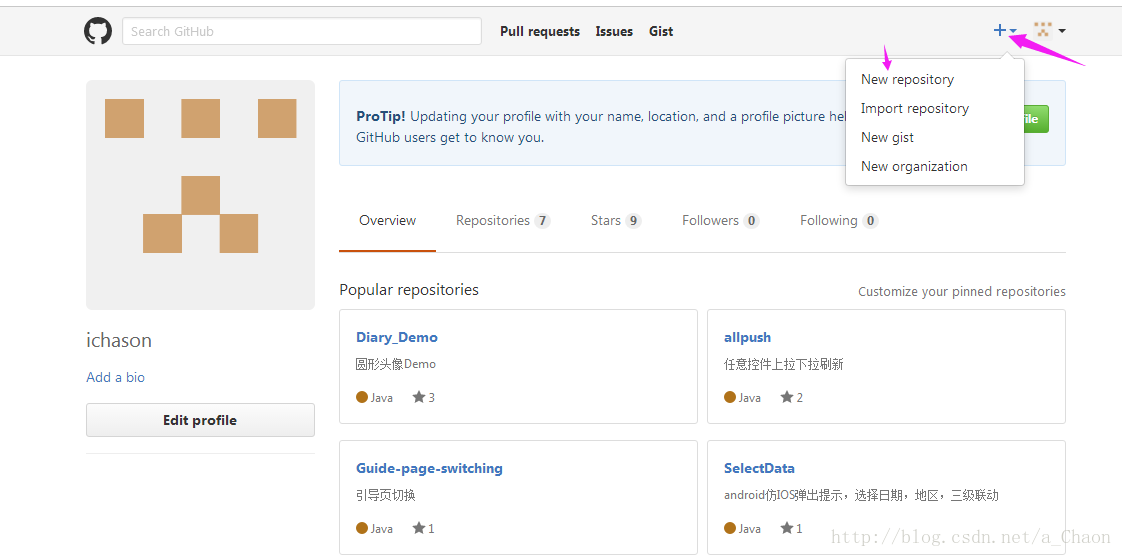
Task: Select New repository from the menu
Action: [907, 79]
